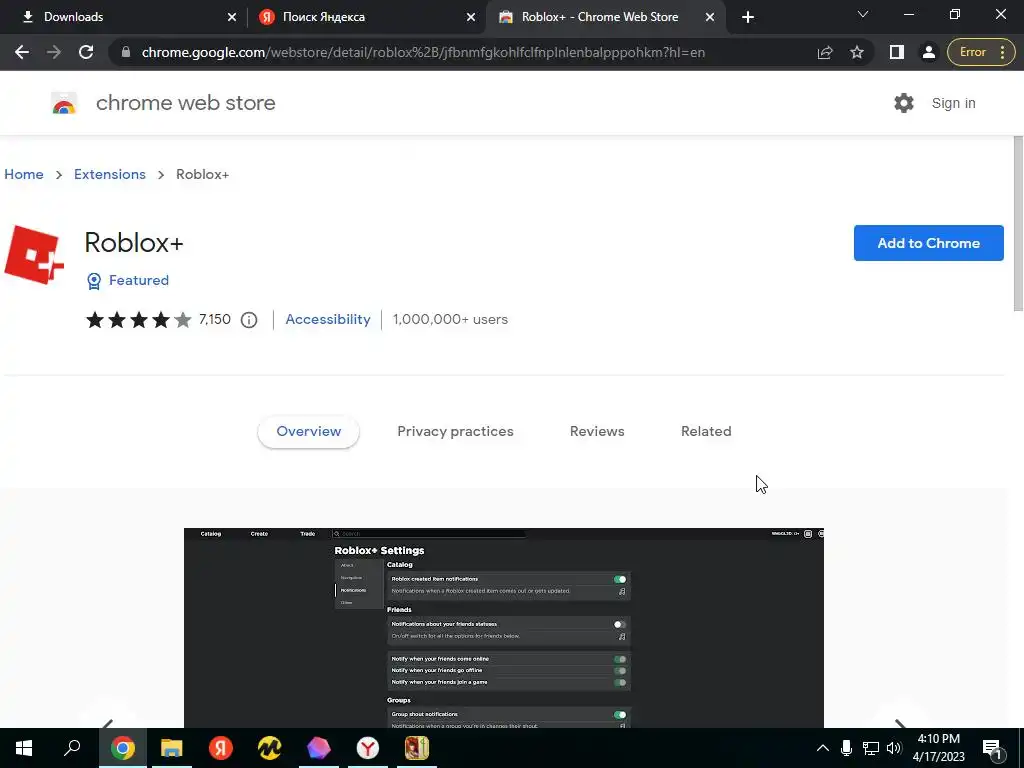Open the Extensions breadcrumb link
1024x768 pixels.
pyautogui.click(x=110, y=174)
